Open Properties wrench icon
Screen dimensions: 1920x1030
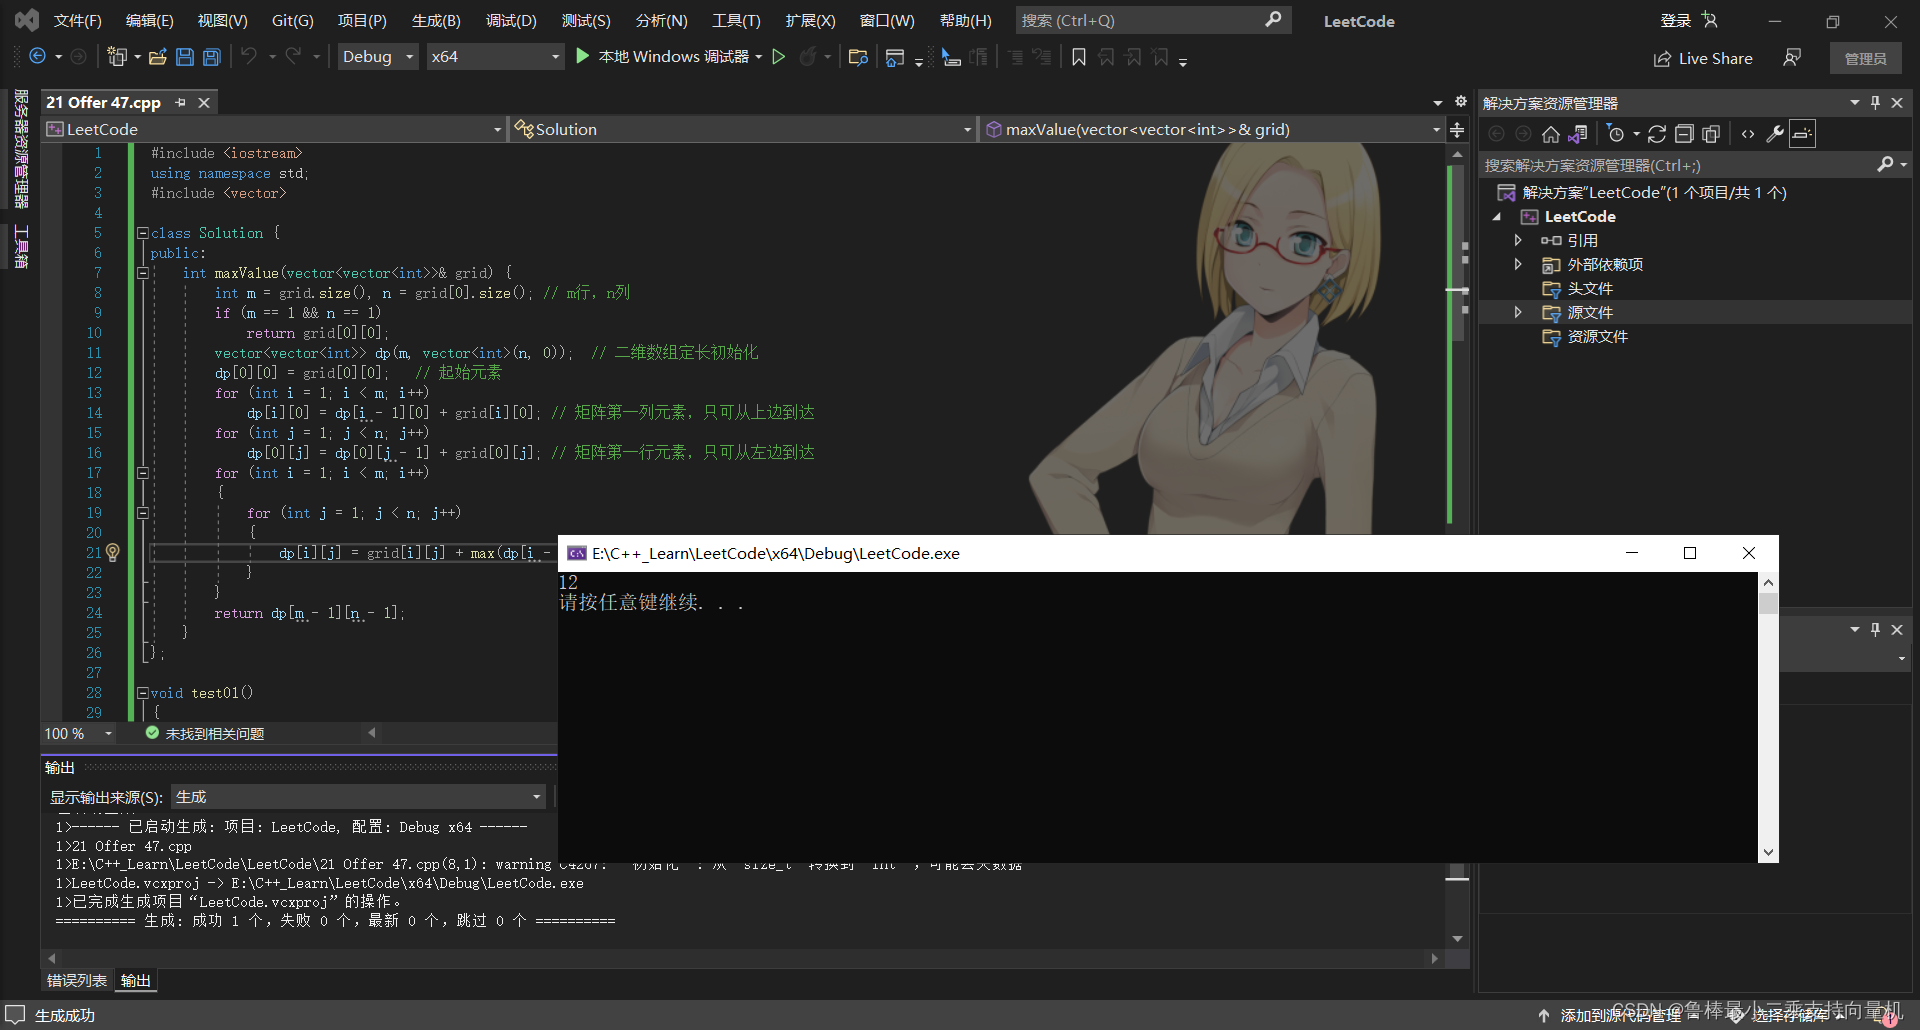click(1775, 134)
